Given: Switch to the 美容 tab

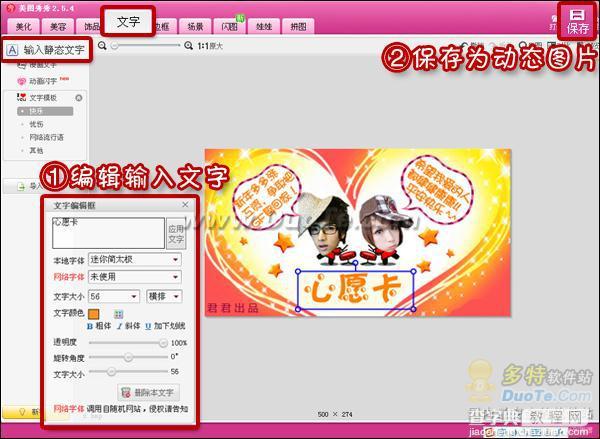Looking at the screenshot, I should [x=58, y=26].
